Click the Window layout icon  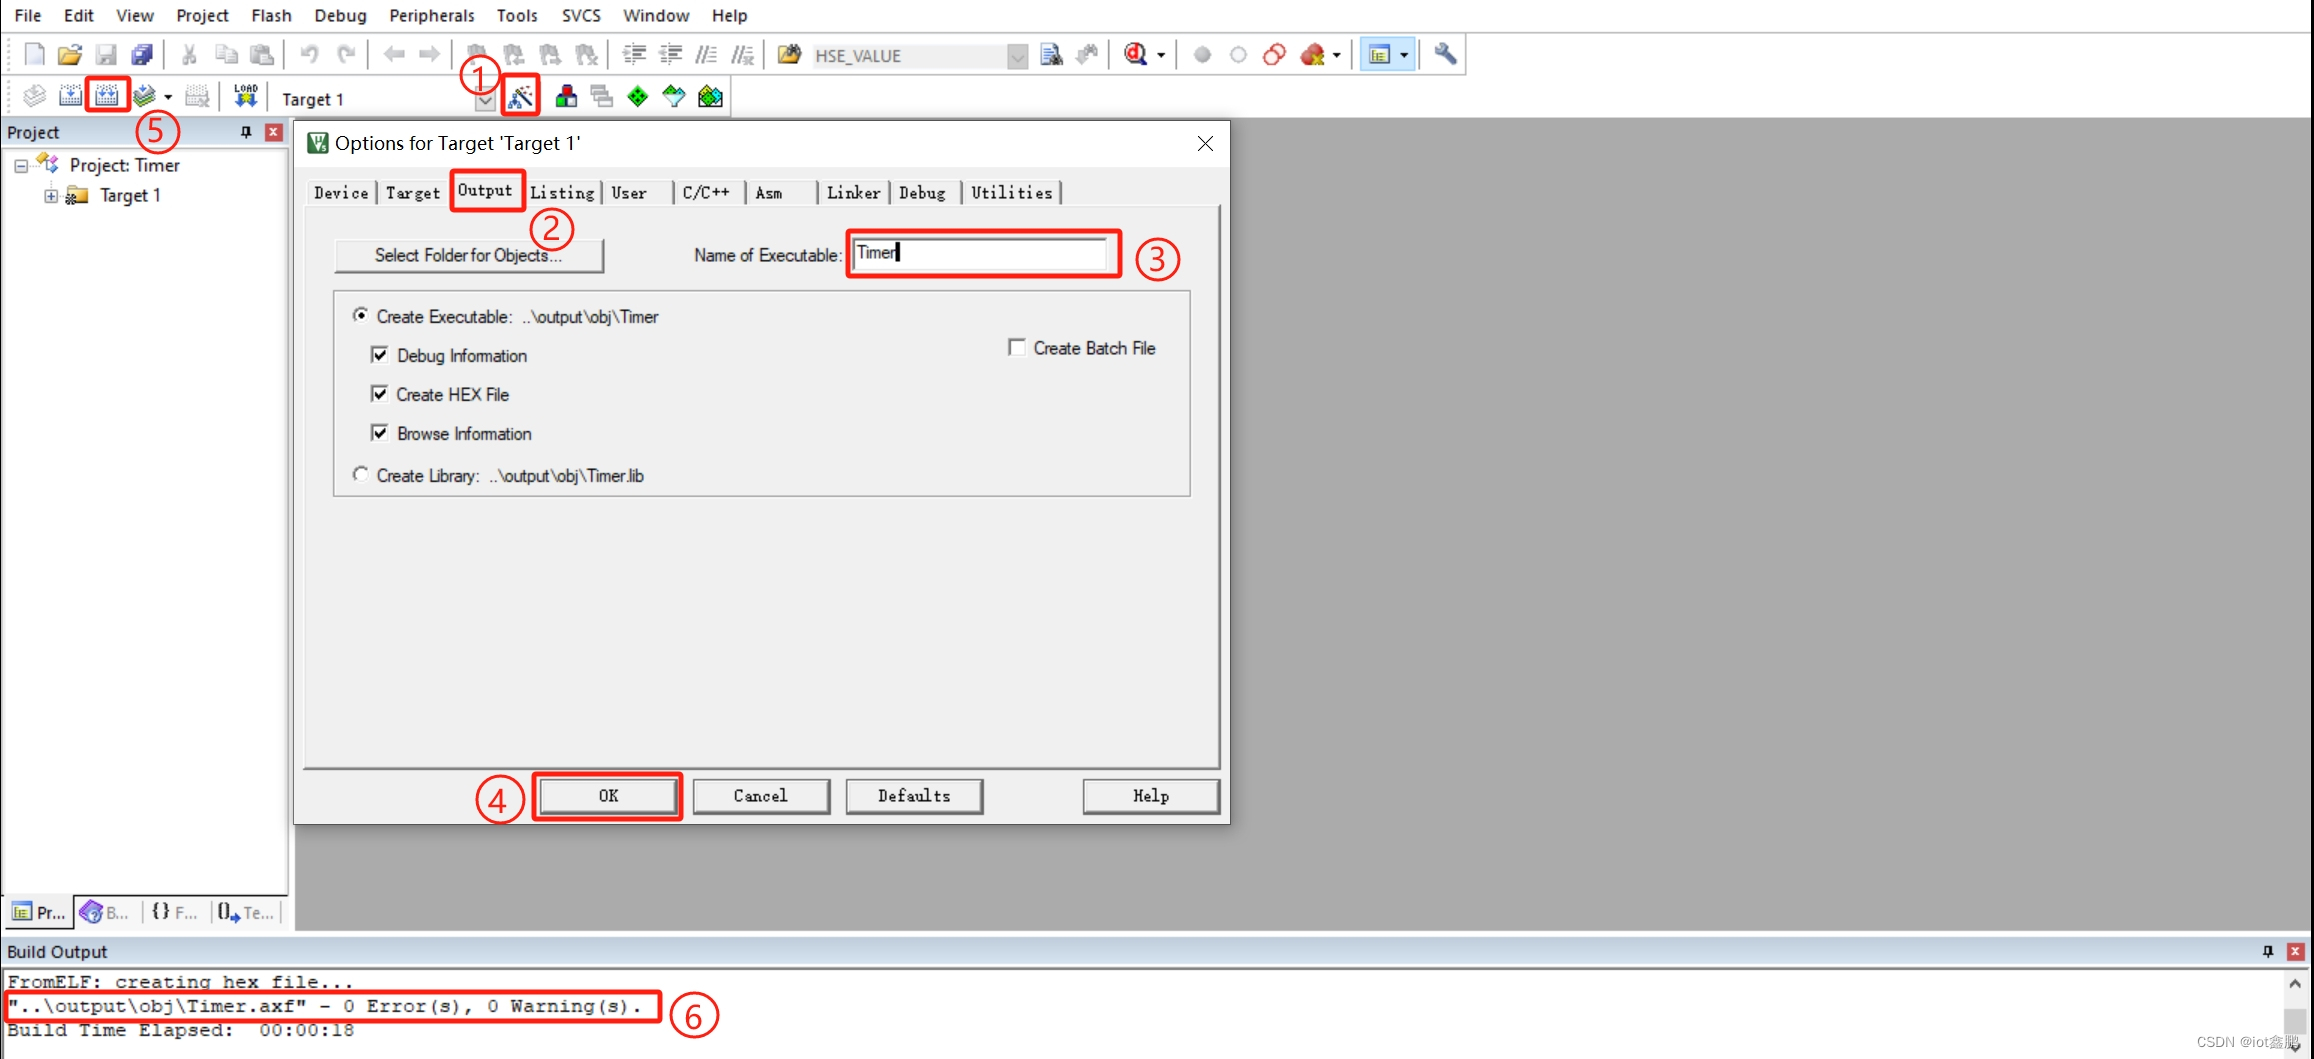(x=1379, y=55)
